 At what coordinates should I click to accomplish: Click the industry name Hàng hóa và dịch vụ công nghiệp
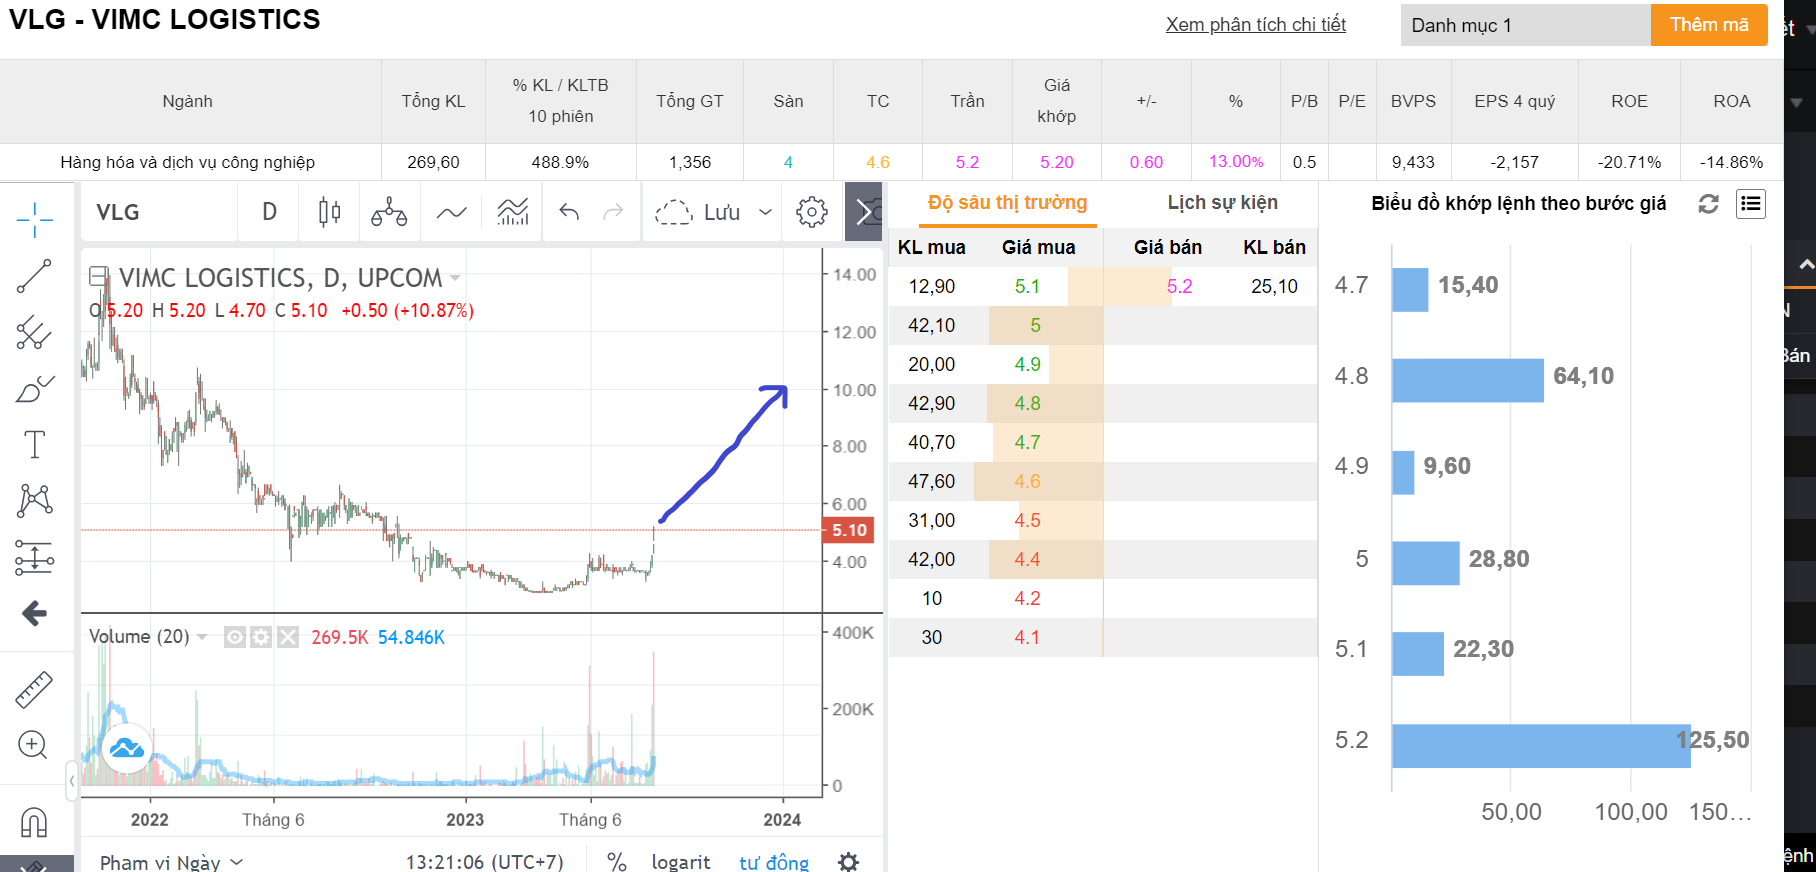coord(187,162)
